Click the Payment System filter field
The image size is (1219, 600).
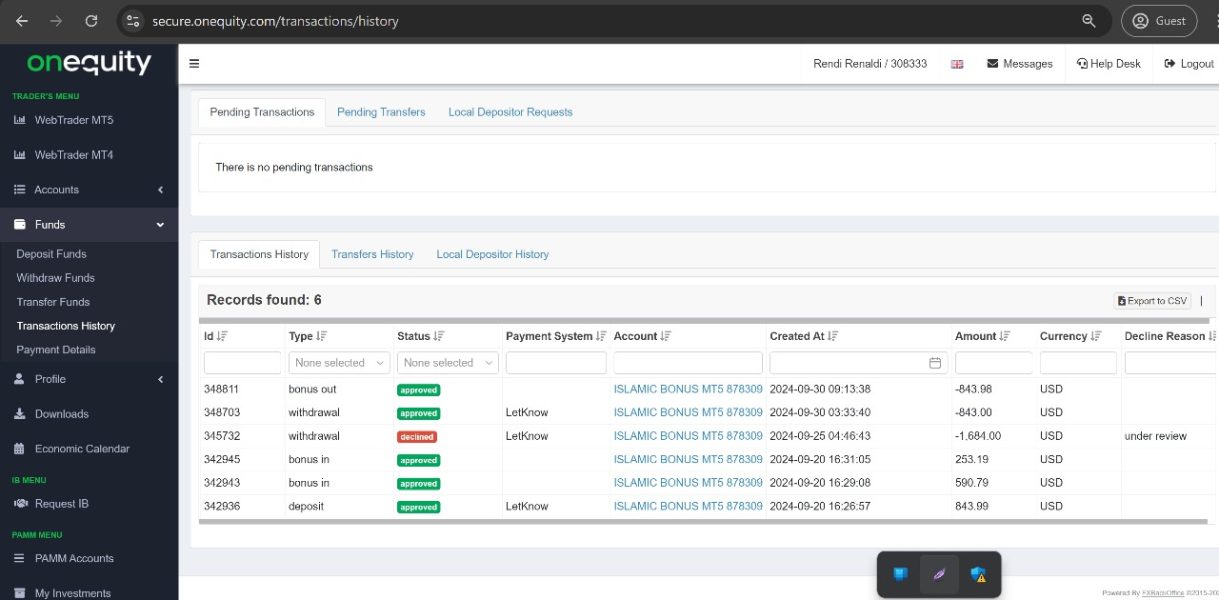click(x=556, y=363)
